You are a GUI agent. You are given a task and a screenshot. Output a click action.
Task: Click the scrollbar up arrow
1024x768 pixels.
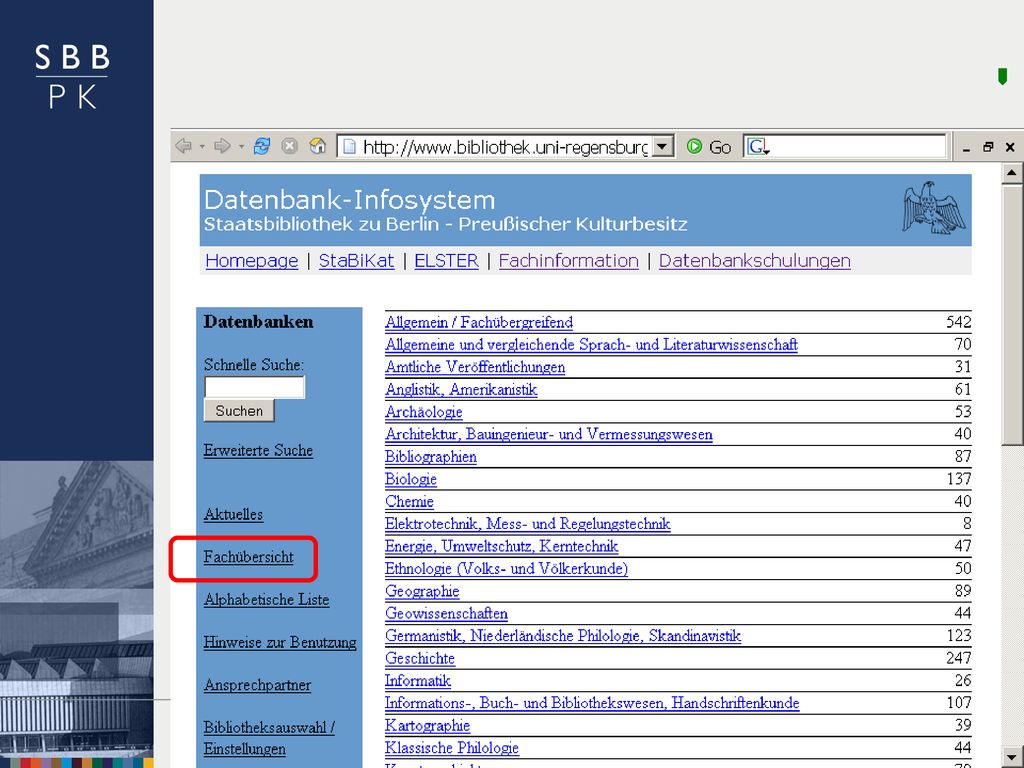pyautogui.click(x=1012, y=173)
